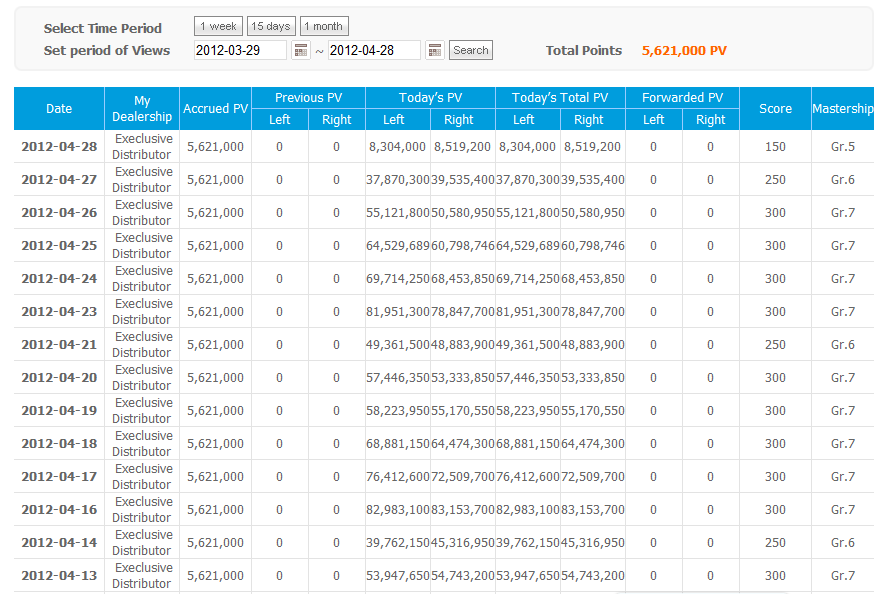This screenshot has height=594, width=883.
Task: Select the date cell 2012-04-23
Action: point(59,312)
